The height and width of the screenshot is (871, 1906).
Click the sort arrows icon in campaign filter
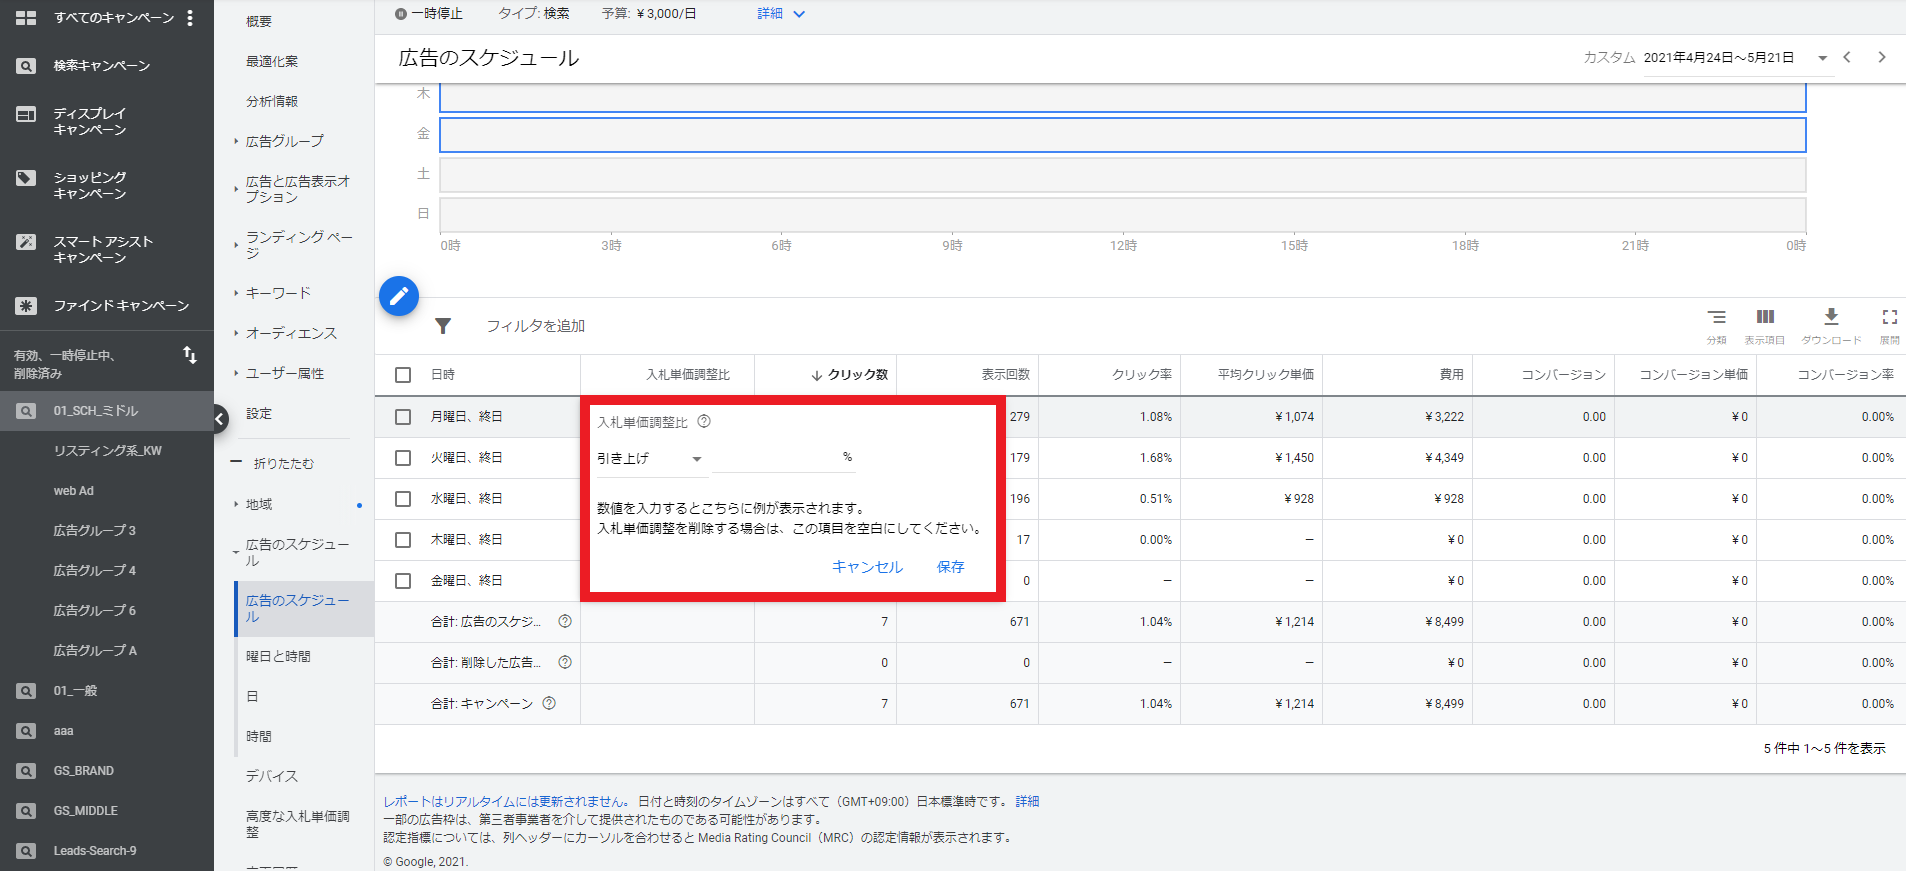(190, 355)
